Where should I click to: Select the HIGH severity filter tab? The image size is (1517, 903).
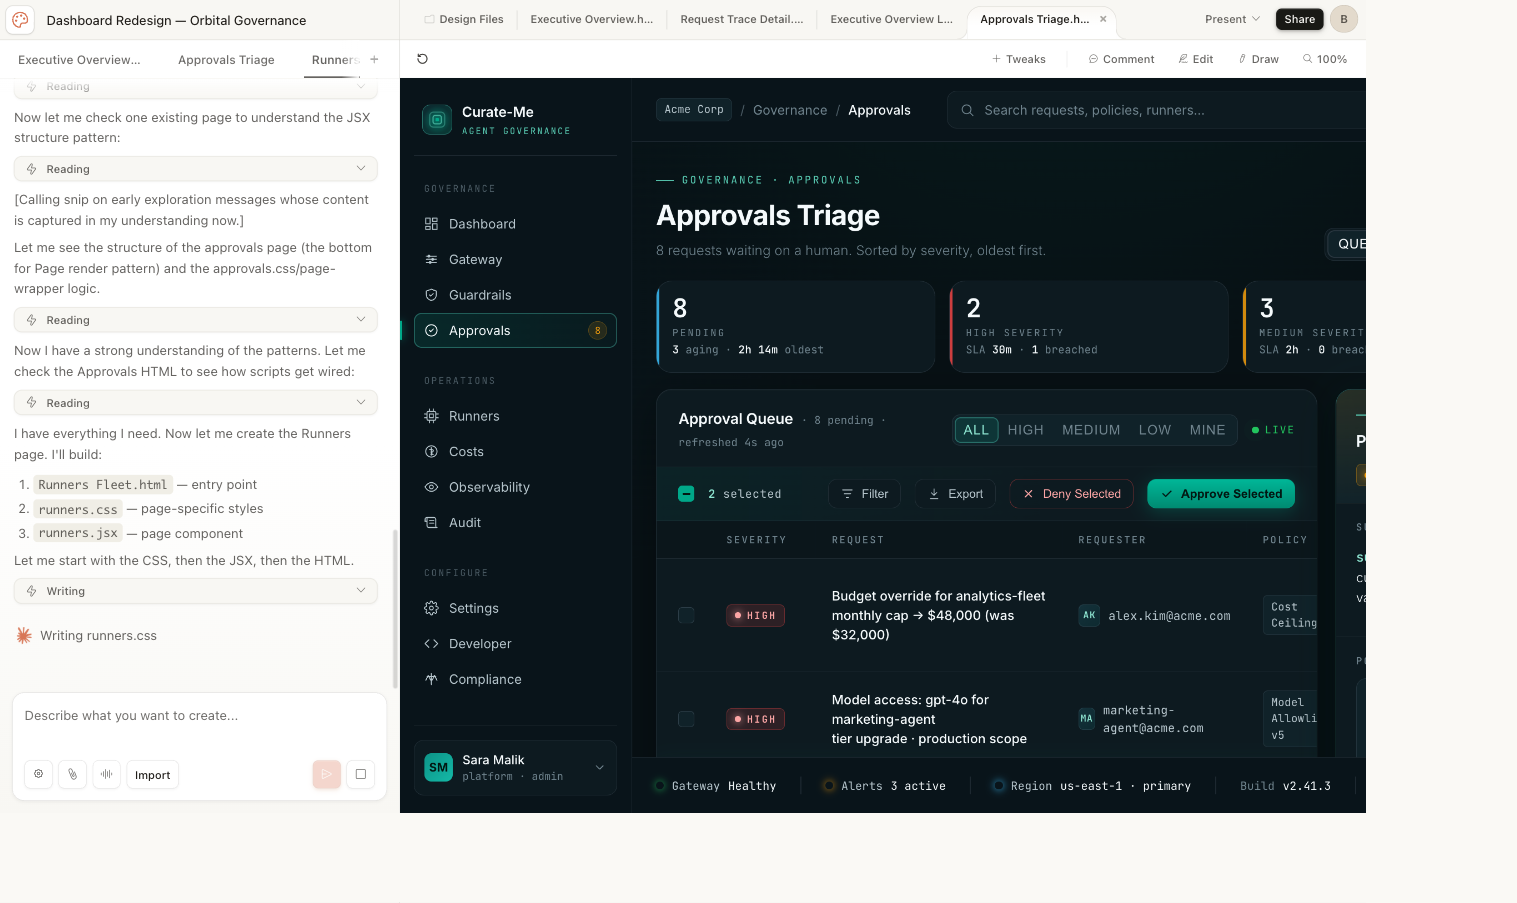coord(1025,430)
